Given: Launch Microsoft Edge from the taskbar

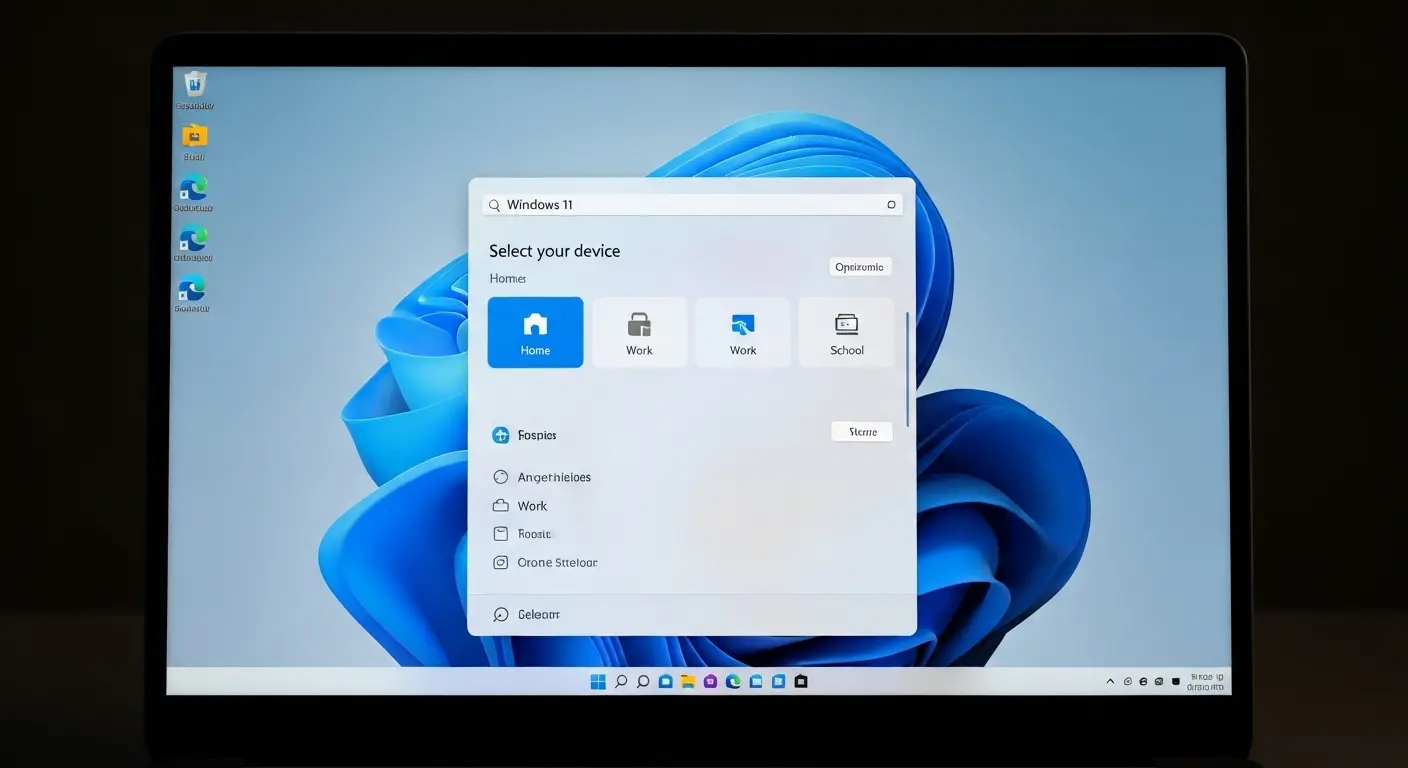Looking at the screenshot, I should (733, 681).
